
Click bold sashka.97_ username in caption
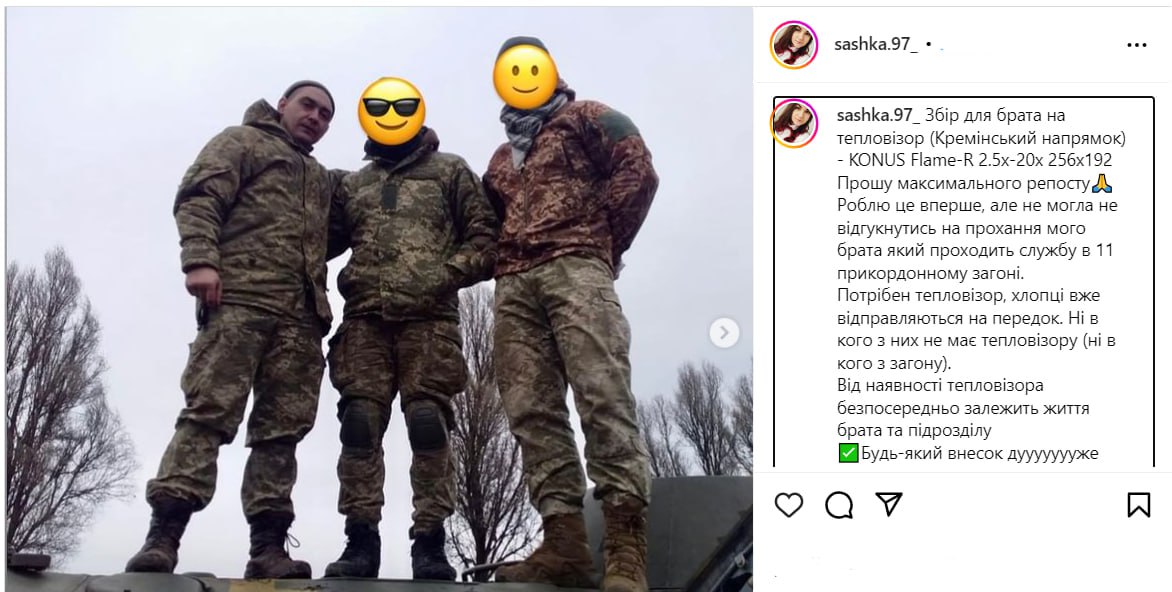[x=878, y=115]
